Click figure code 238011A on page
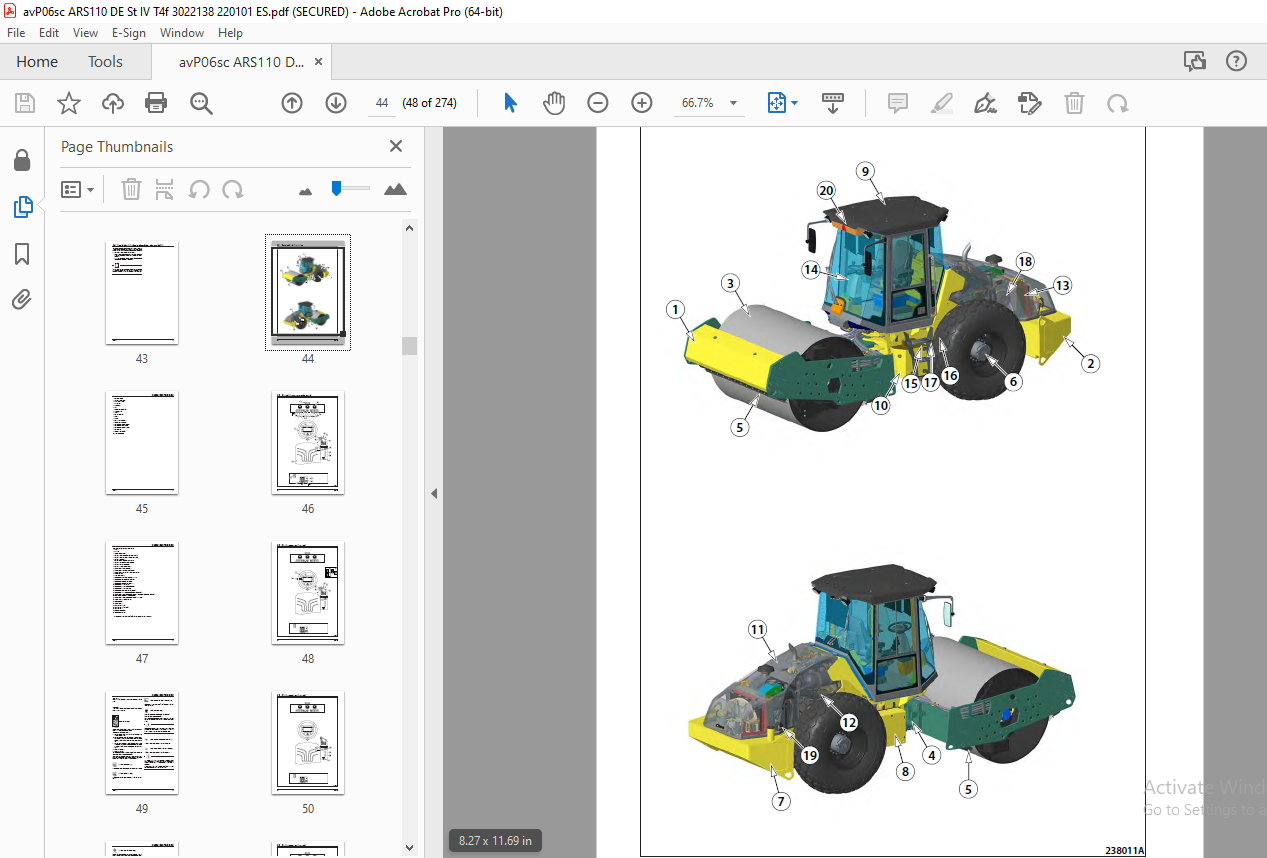Viewport: 1267px width, 858px height. (1124, 850)
